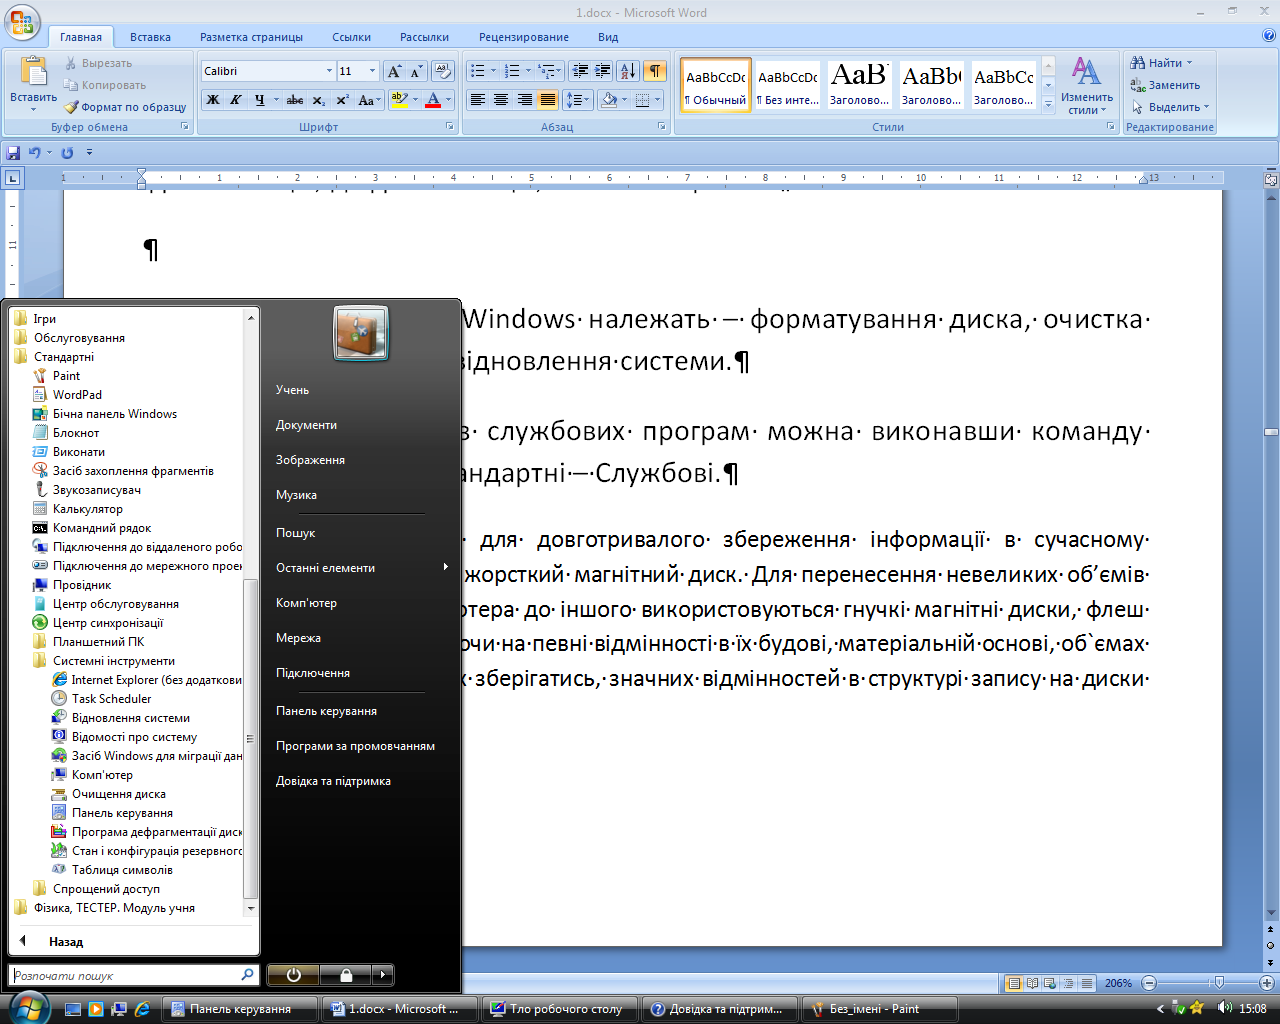Click the Вставить paste icon
The image size is (1280, 1024).
[33, 73]
